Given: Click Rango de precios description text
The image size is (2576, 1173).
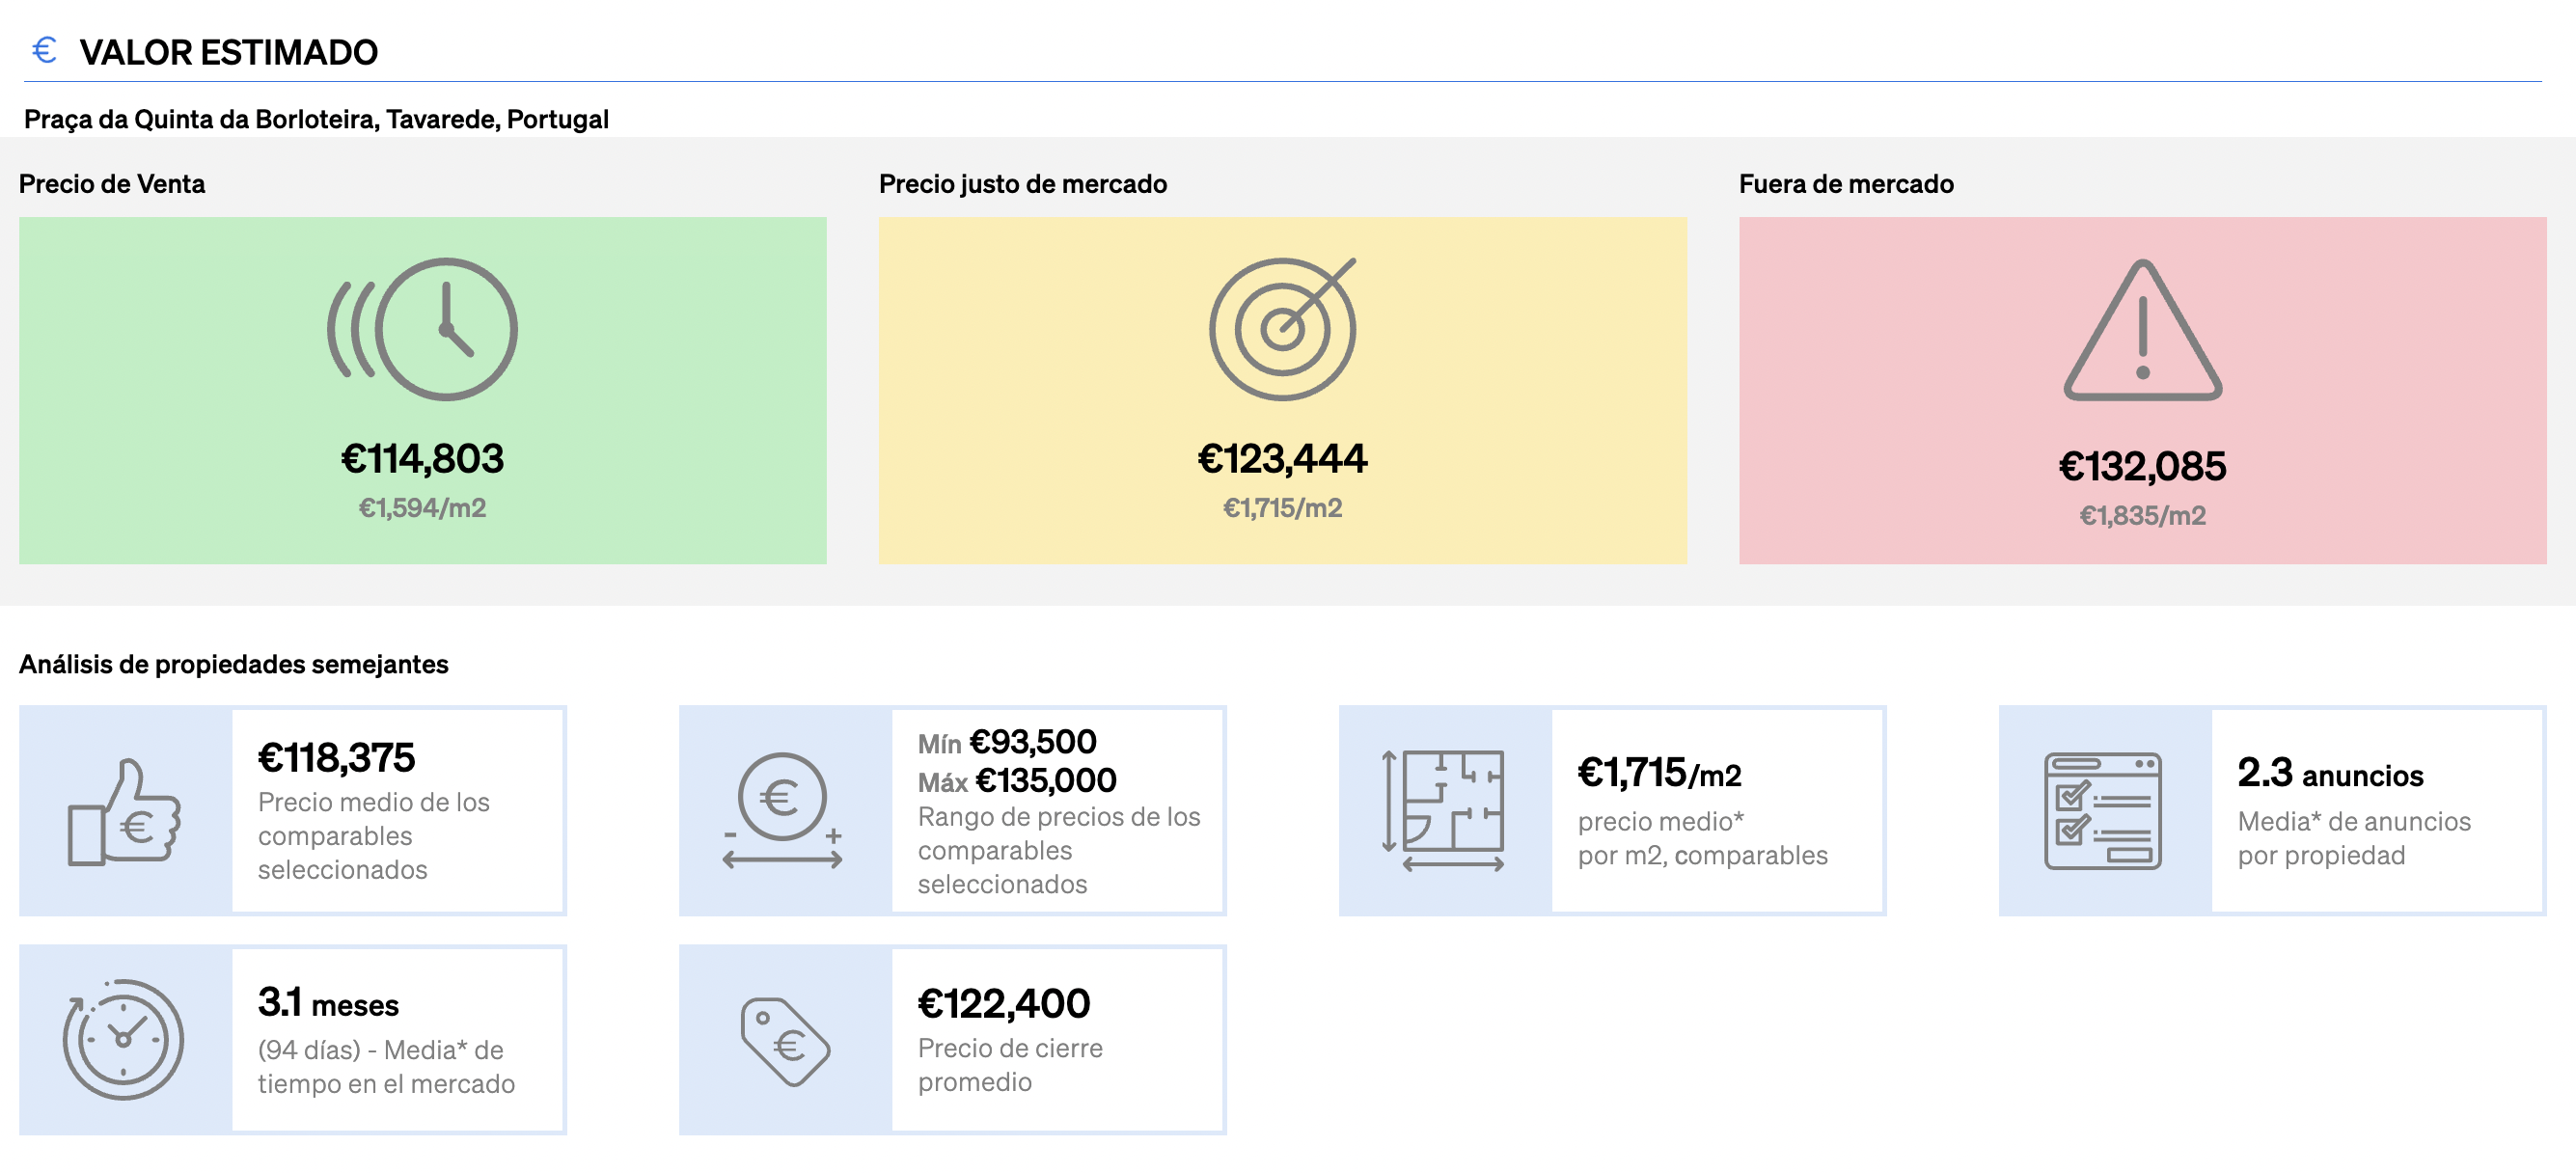Looking at the screenshot, I should [x=1059, y=850].
